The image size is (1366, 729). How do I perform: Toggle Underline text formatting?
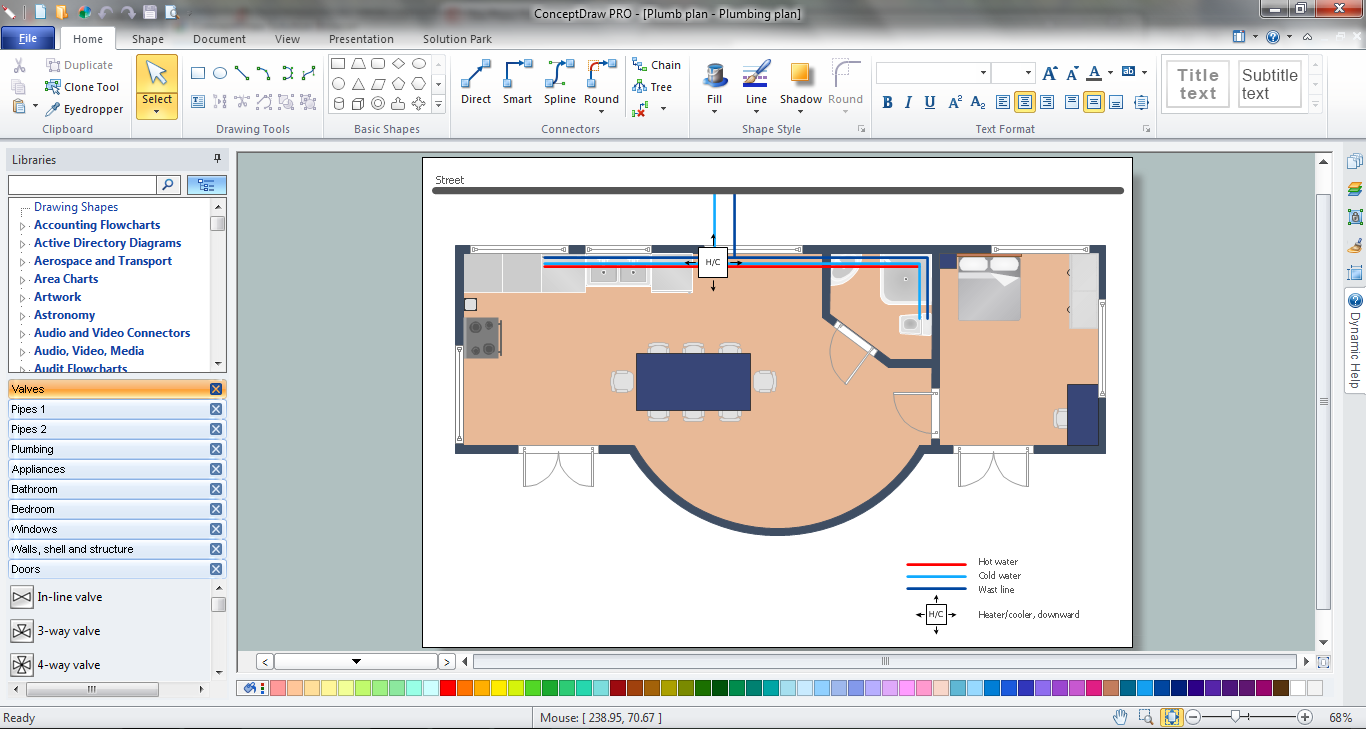[930, 102]
